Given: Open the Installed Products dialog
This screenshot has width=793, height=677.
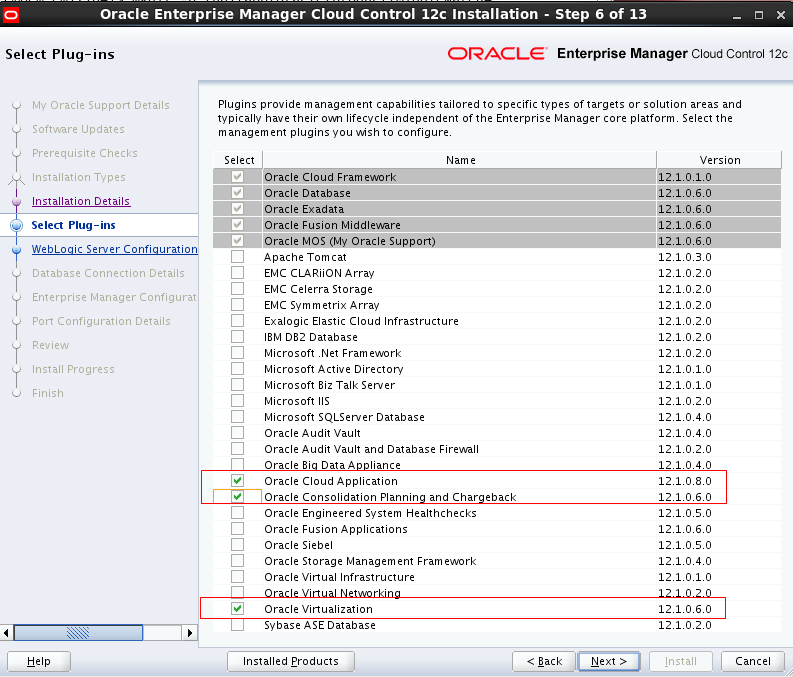Looking at the screenshot, I should pyautogui.click(x=291, y=661).
